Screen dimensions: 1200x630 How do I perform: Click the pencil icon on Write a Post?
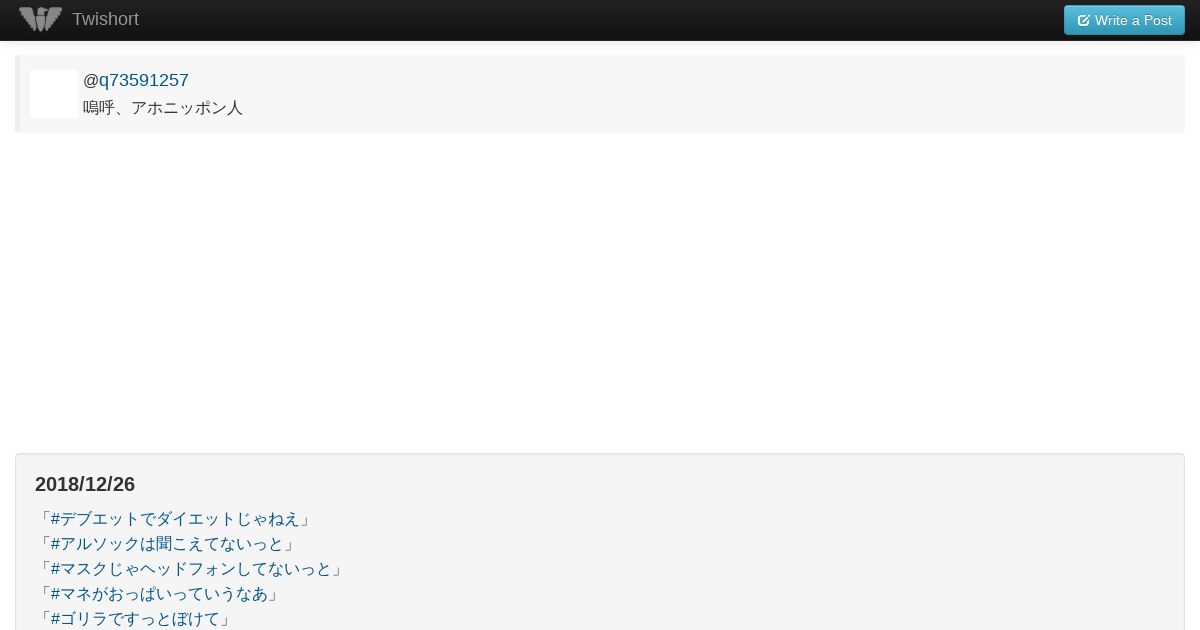1083,20
